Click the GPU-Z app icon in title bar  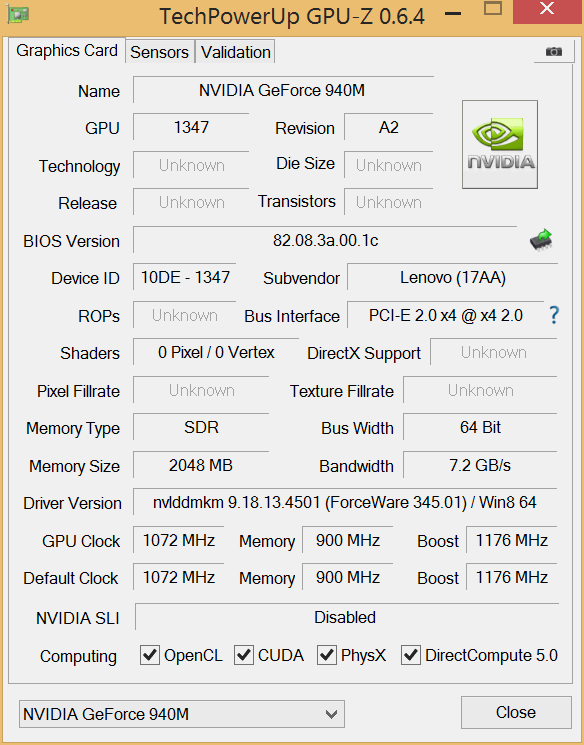(19, 14)
